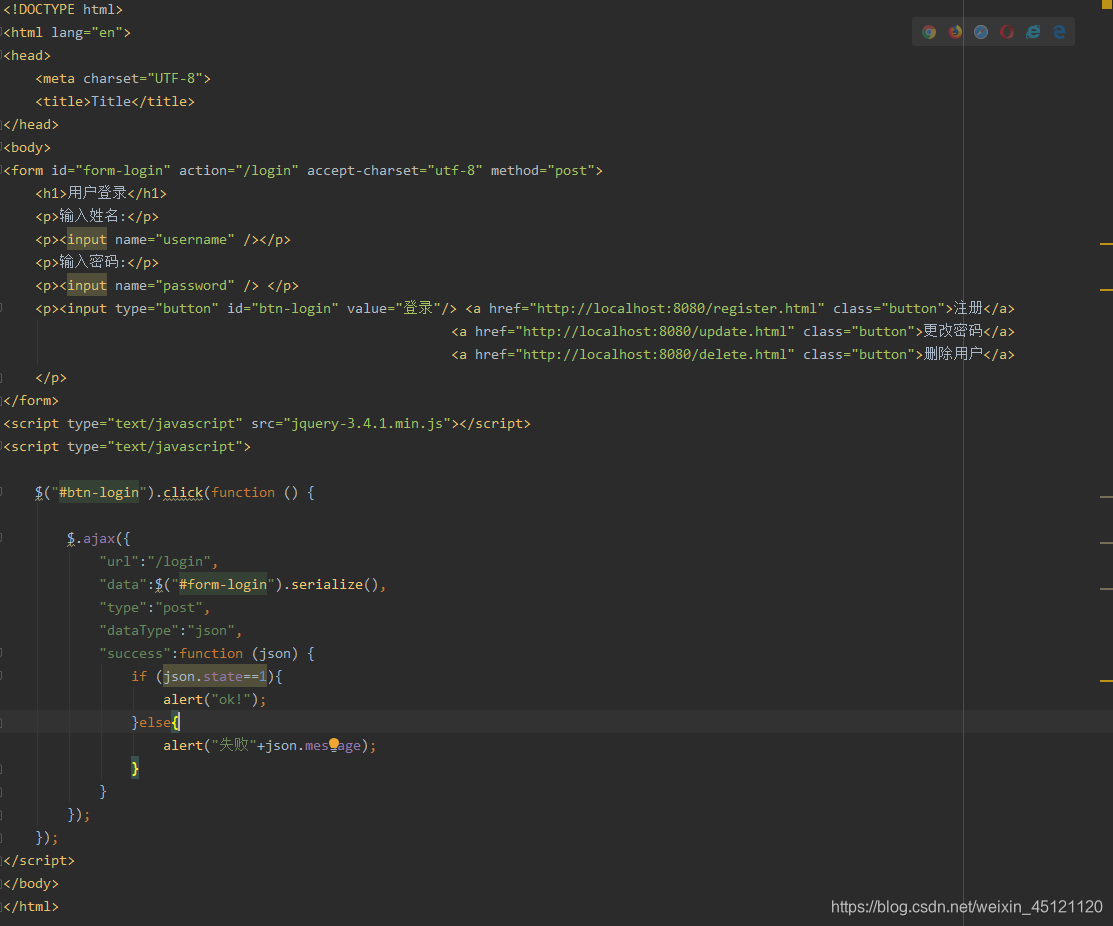Open page in Chrome browser icon
This screenshot has height=926, width=1113.
929,32
